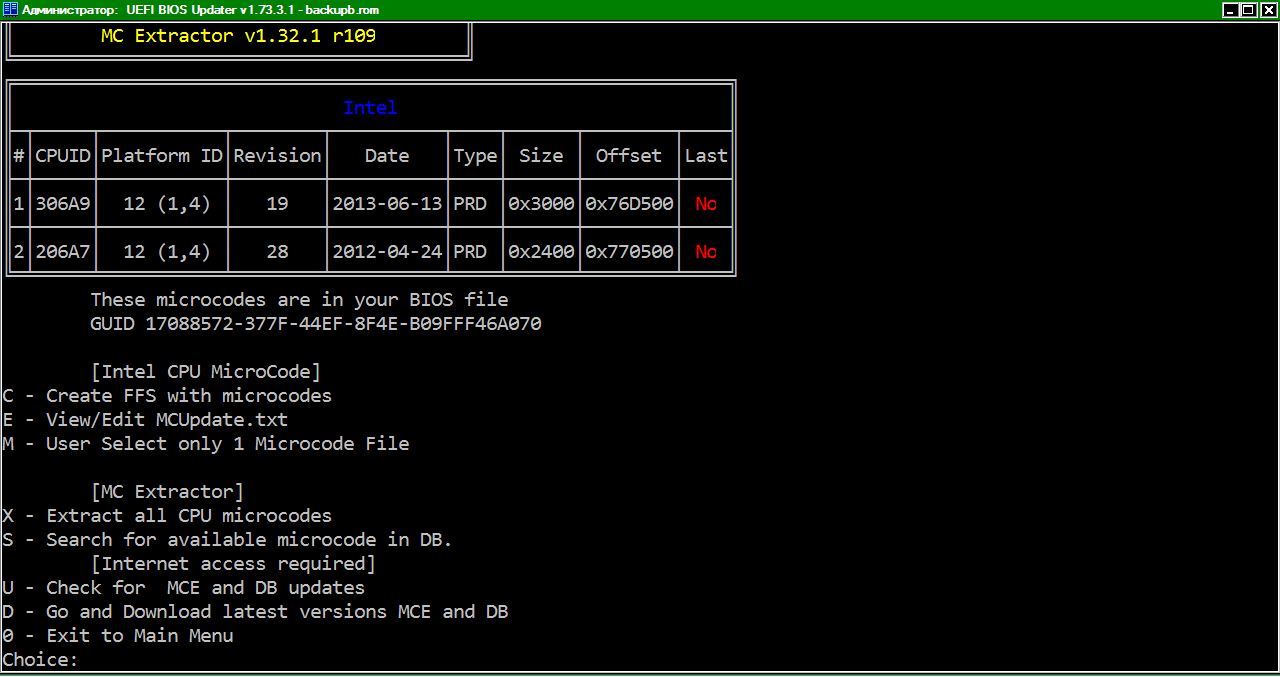Image resolution: width=1280 pixels, height=677 pixels.
Task: Click option 'S - Search for available microcode in DB'
Action: point(227,540)
